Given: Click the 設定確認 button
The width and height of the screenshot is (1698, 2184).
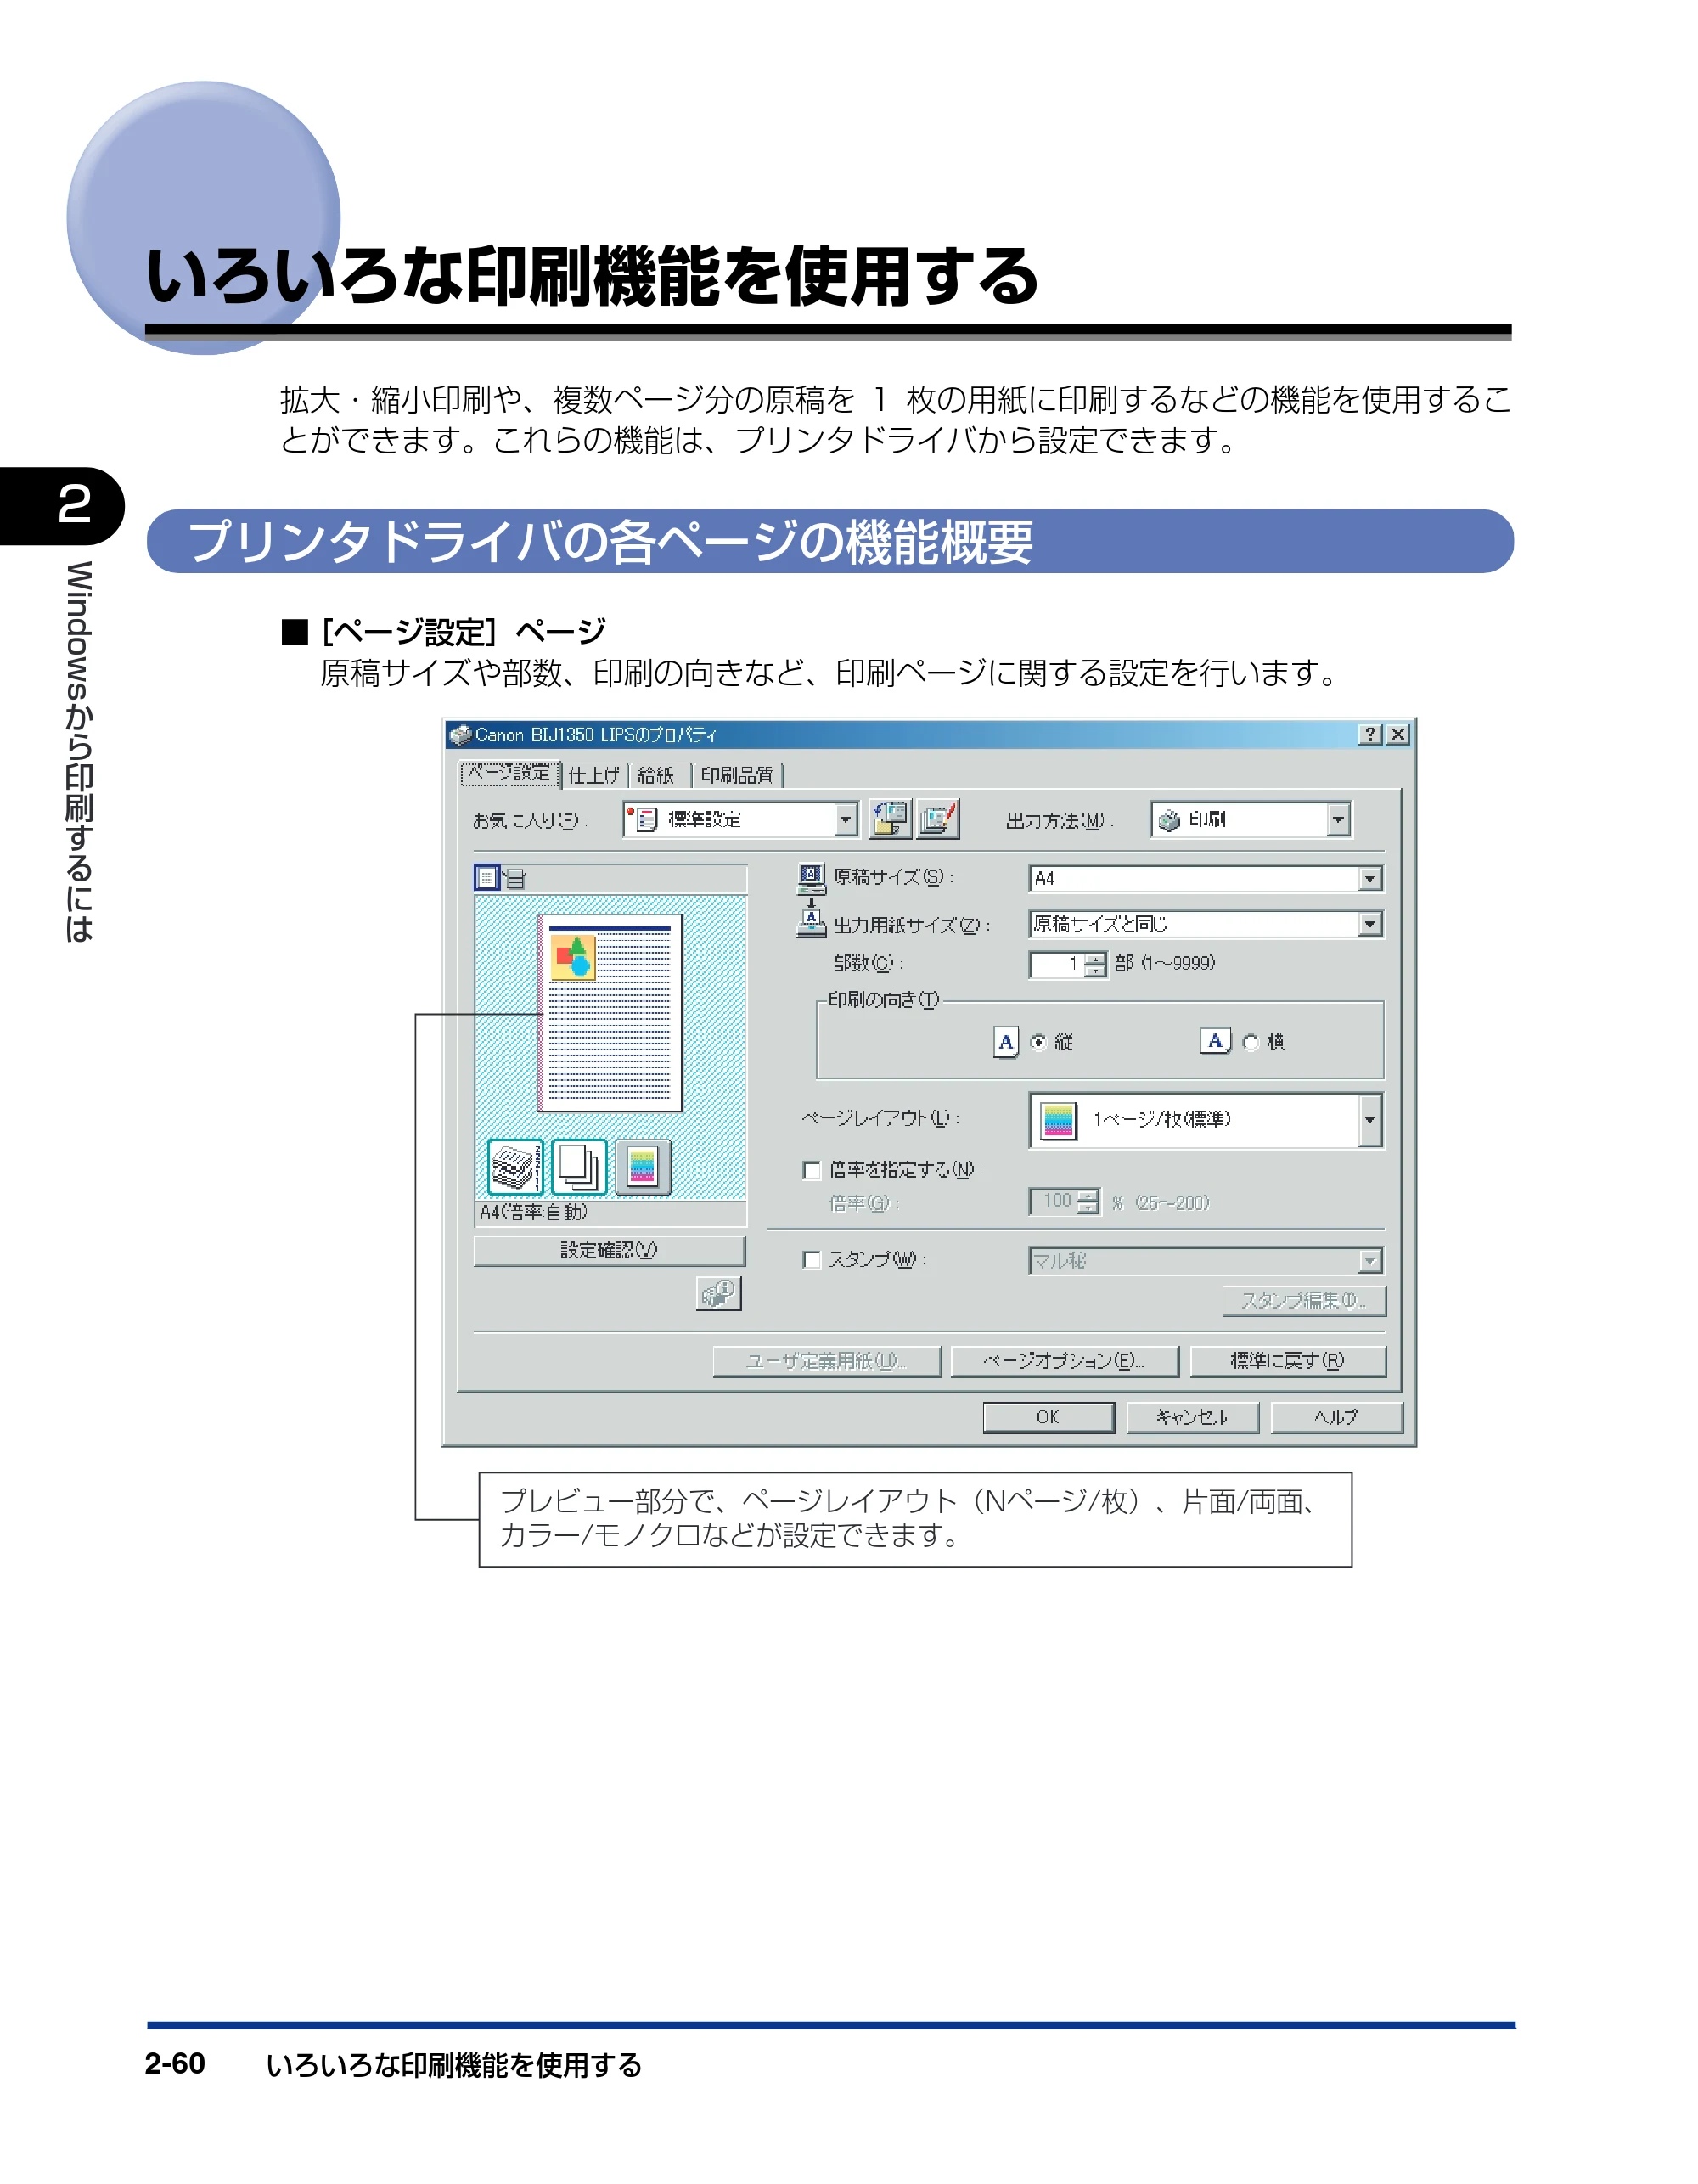Looking at the screenshot, I should click(x=609, y=1251).
